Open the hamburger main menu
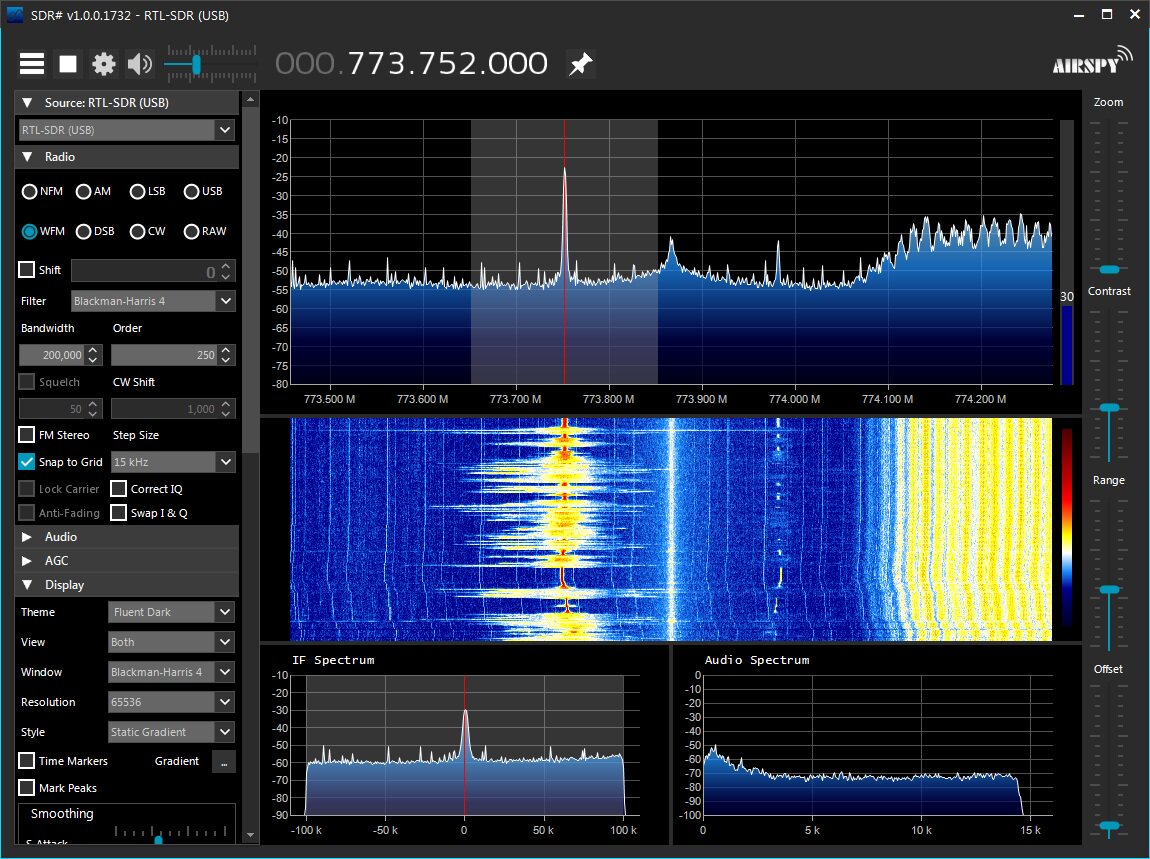The height and width of the screenshot is (859, 1150). (x=32, y=64)
